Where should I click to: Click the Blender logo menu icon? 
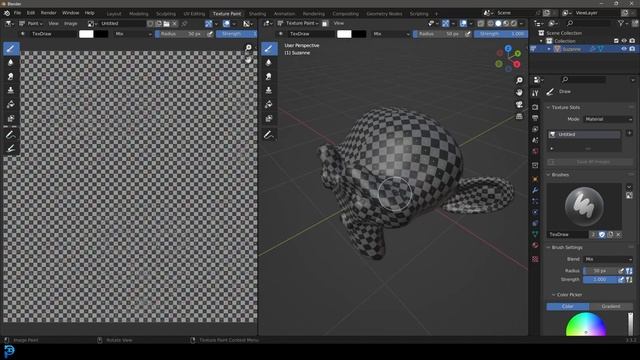point(7,13)
